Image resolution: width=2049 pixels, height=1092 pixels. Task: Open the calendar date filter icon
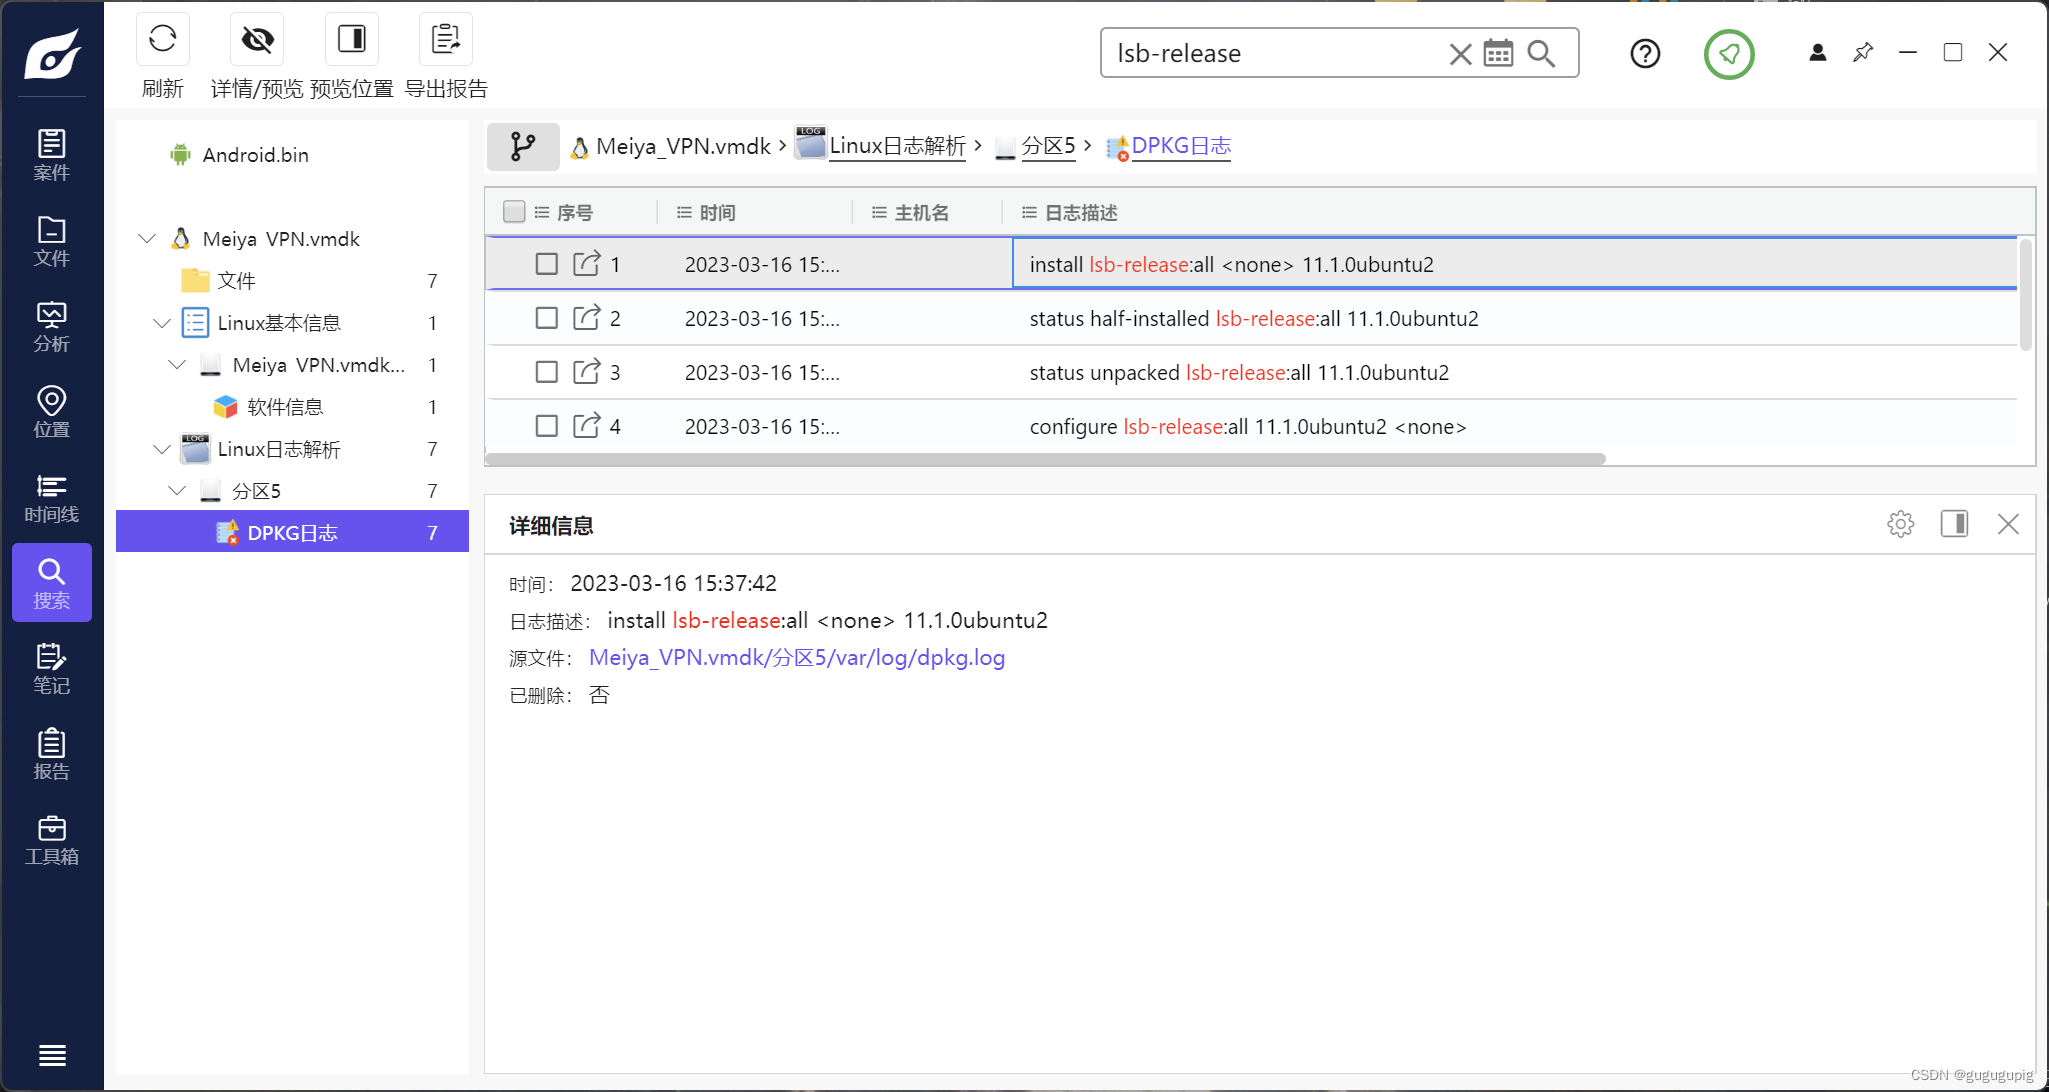pyautogui.click(x=1498, y=53)
